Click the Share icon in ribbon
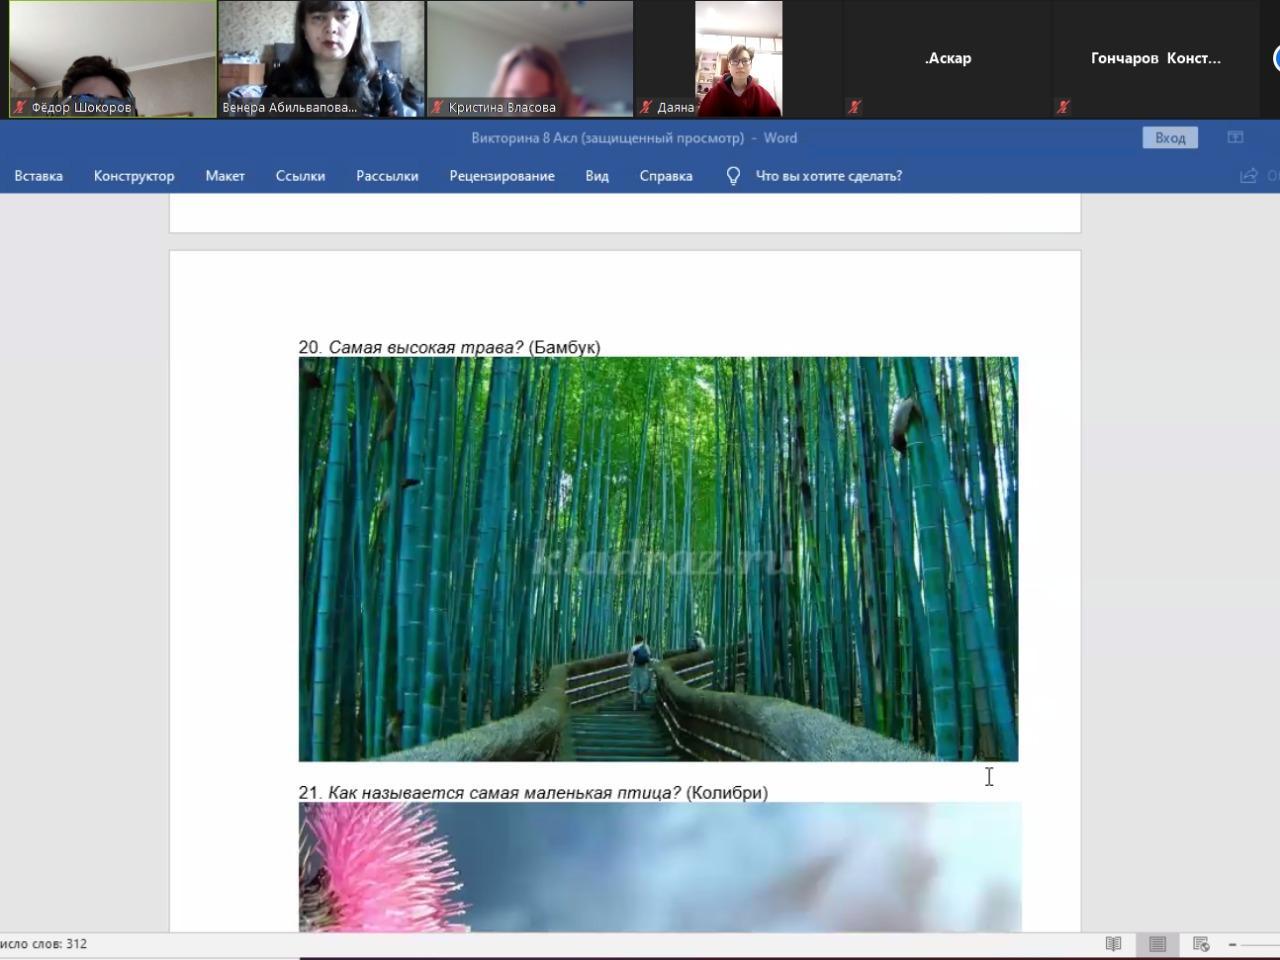Image resolution: width=1280 pixels, height=960 pixels. tap(1248, 176)
